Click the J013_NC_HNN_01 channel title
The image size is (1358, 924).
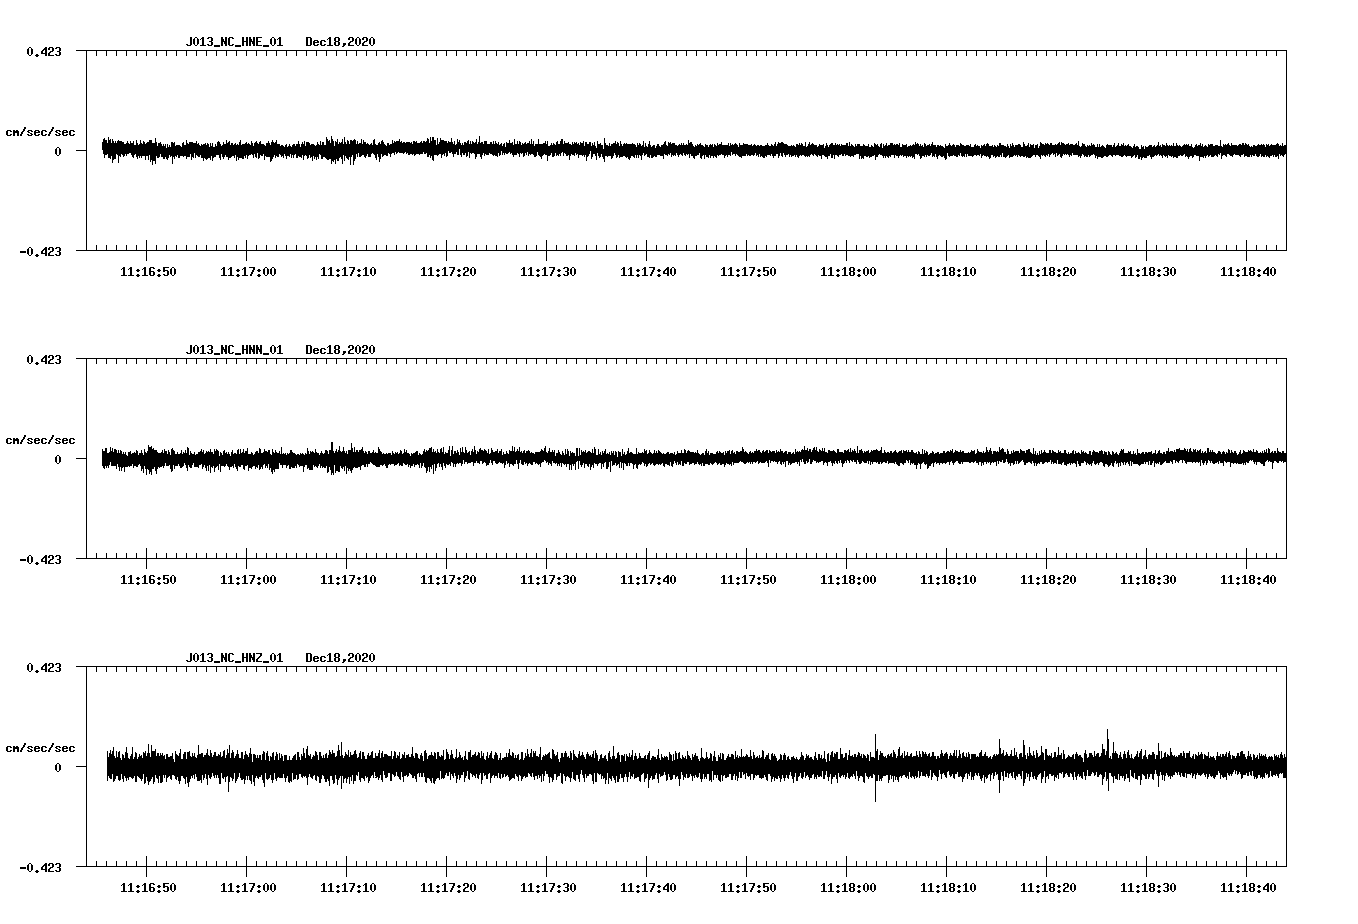(233, 349)
